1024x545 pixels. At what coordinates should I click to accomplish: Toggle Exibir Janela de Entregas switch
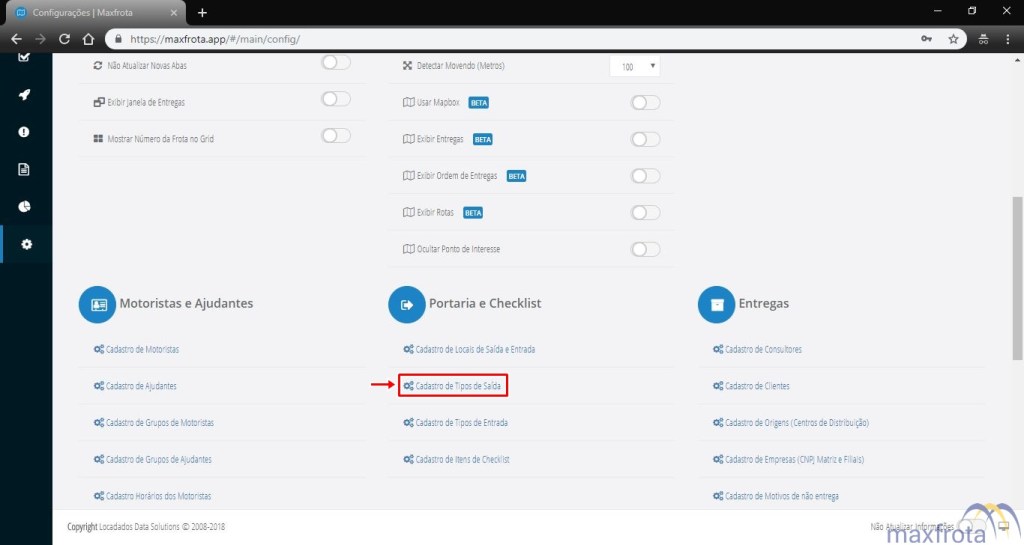(x=336, y=99)
